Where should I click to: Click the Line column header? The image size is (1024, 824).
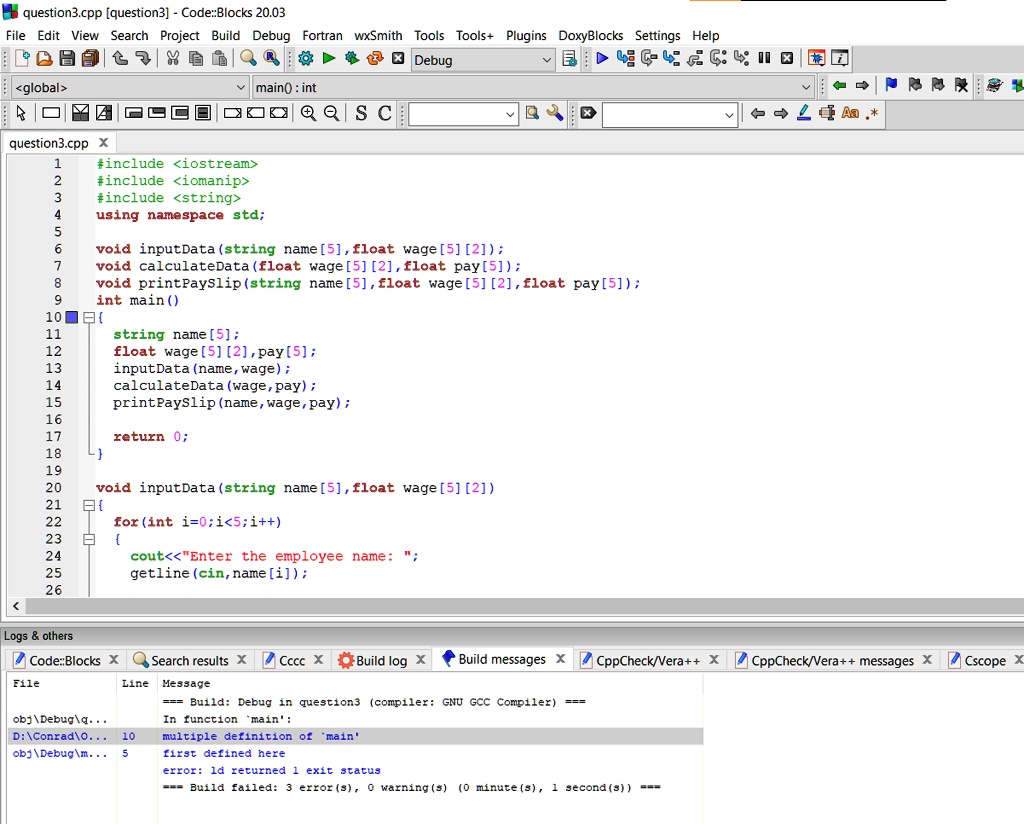pyautogui.click(x=136, y=684)
